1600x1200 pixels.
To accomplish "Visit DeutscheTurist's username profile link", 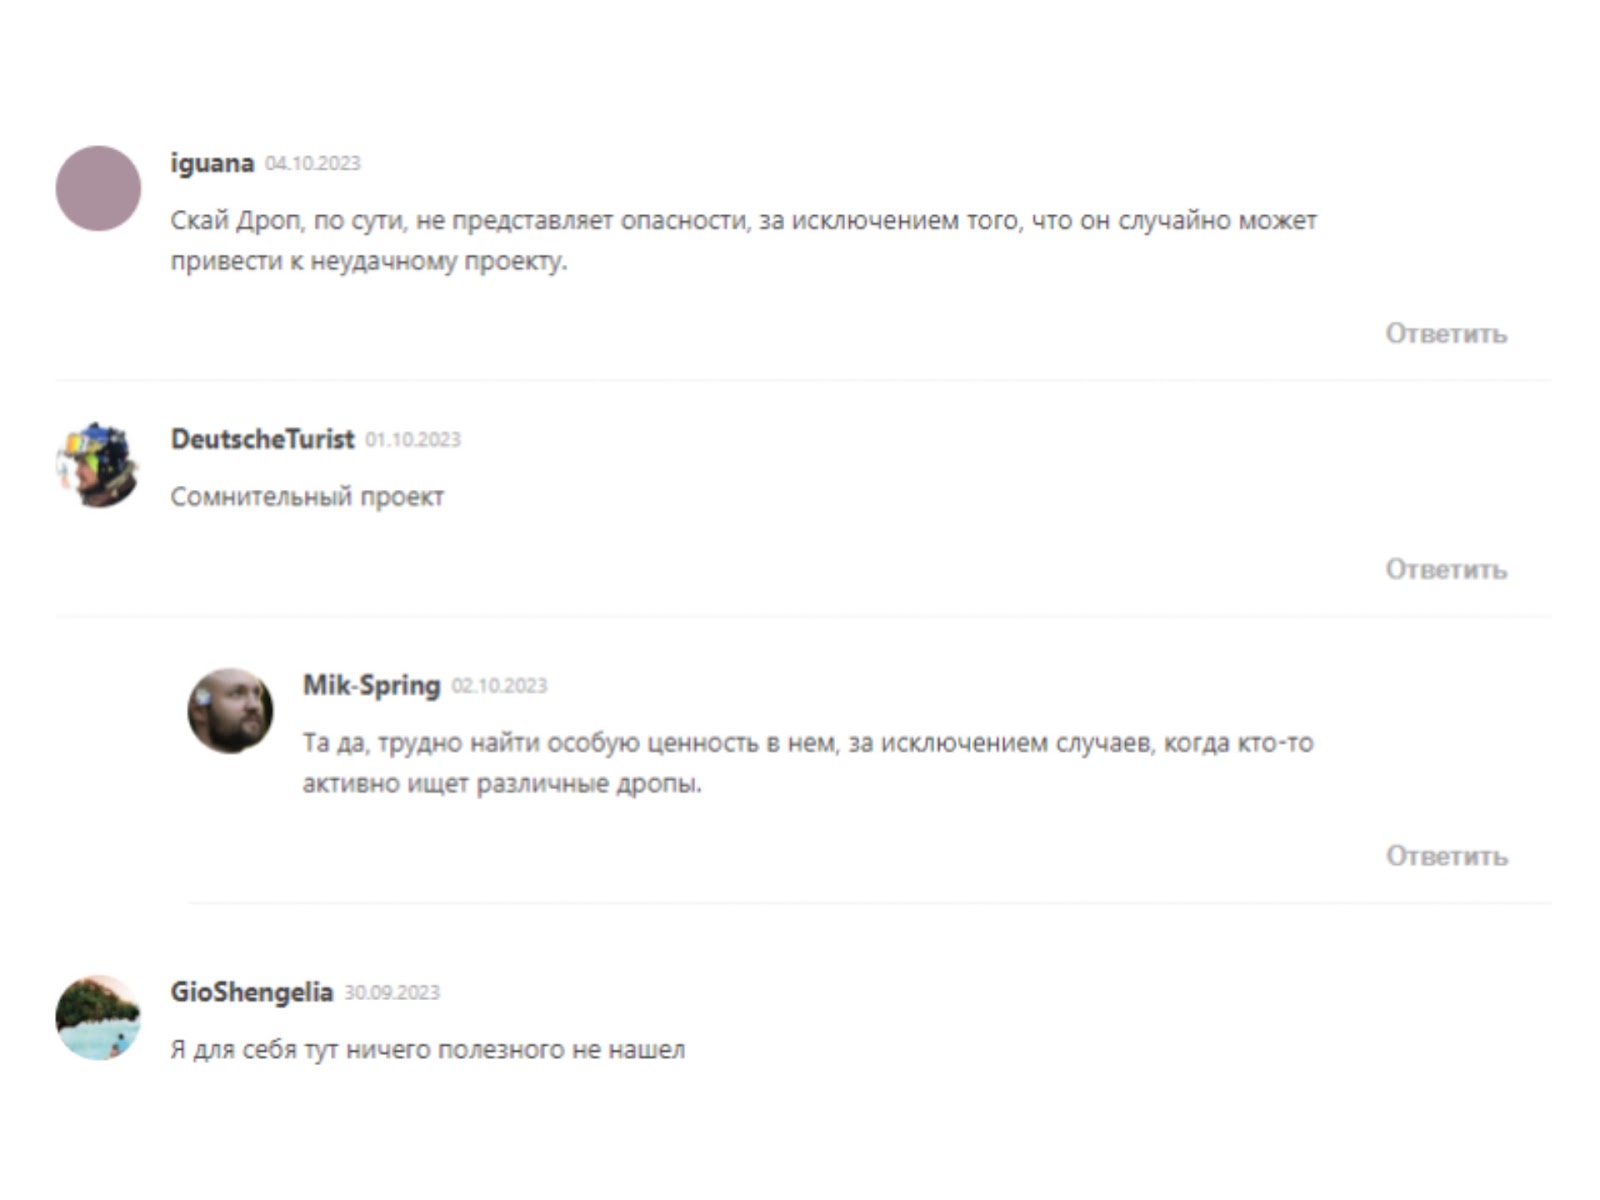I will pyautogui.click(x=262, y=439).
